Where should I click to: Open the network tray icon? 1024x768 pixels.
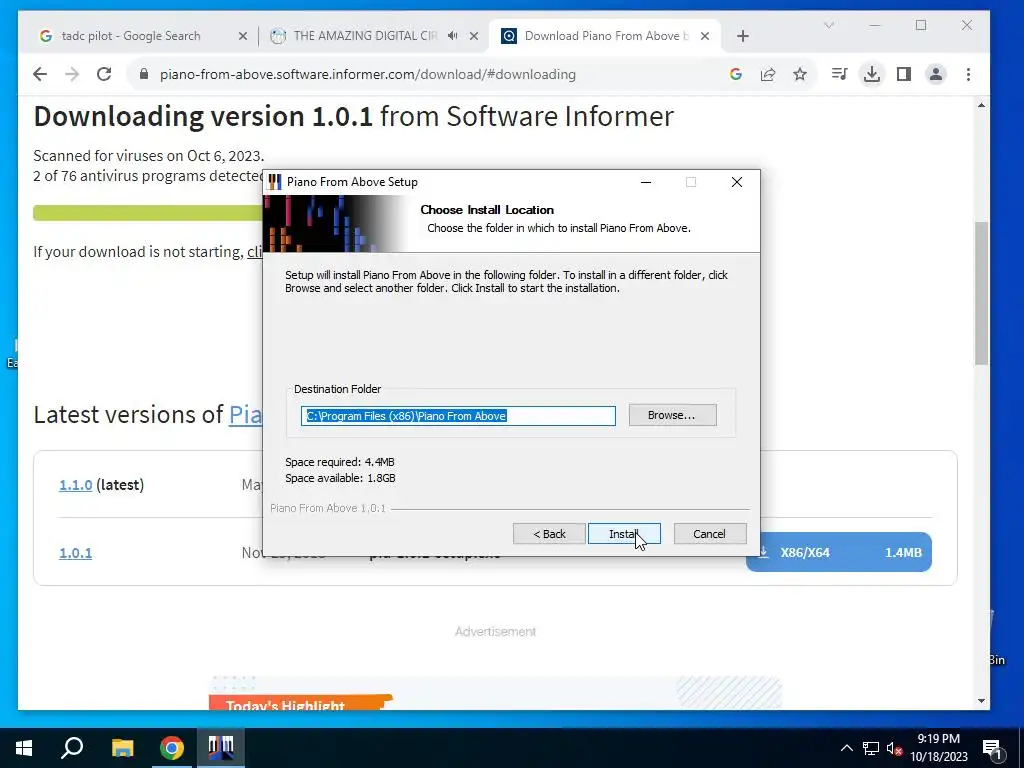click(x=871, y=748)
